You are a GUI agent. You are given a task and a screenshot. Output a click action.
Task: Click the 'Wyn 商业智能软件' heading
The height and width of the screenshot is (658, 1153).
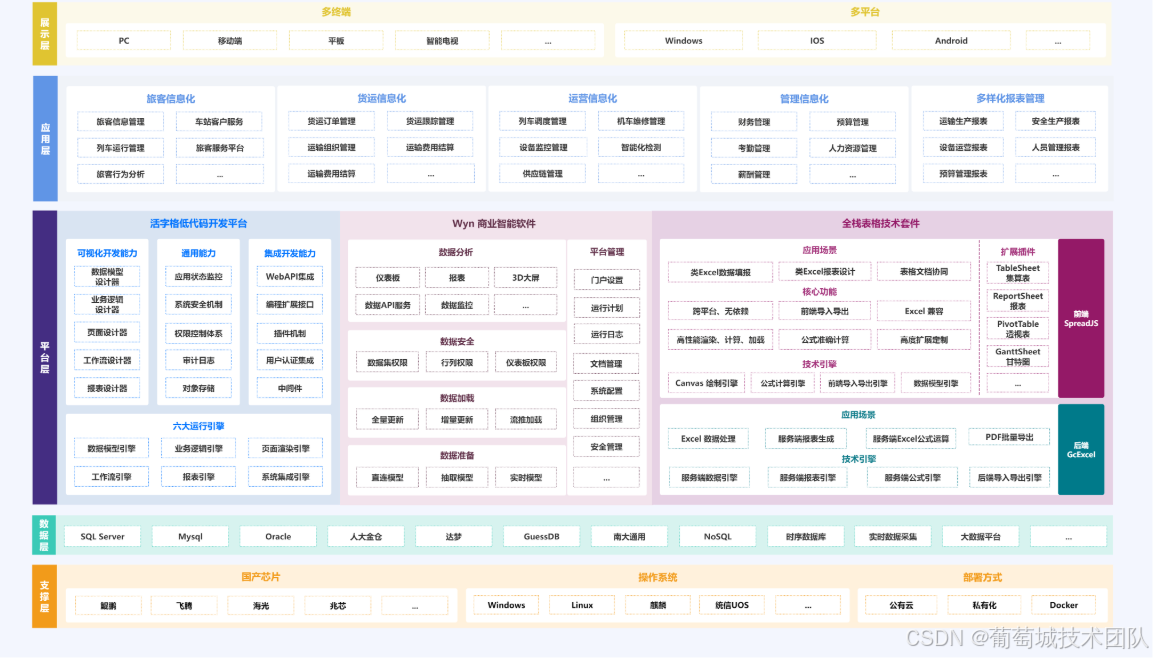[494, 223]
